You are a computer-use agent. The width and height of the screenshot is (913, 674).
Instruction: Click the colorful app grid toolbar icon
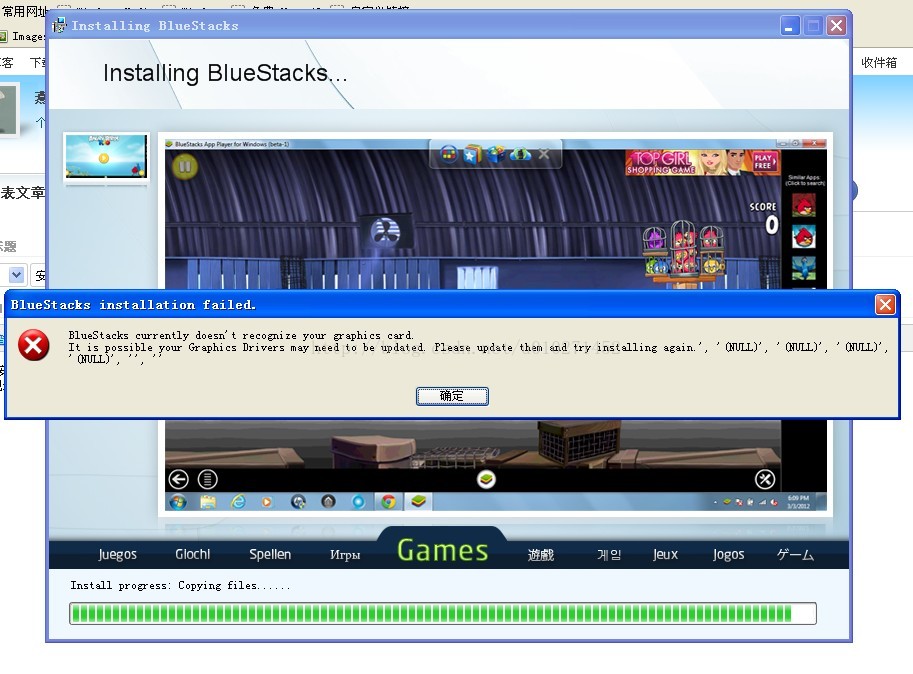(x=448, y=154)
